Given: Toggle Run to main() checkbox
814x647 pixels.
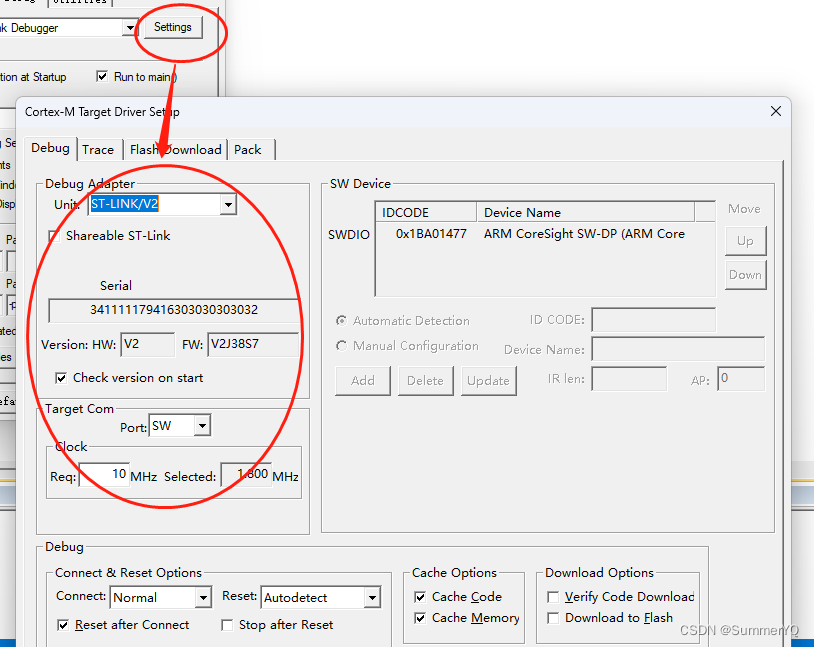Looking at the screenshot, I should pos(102,77).
